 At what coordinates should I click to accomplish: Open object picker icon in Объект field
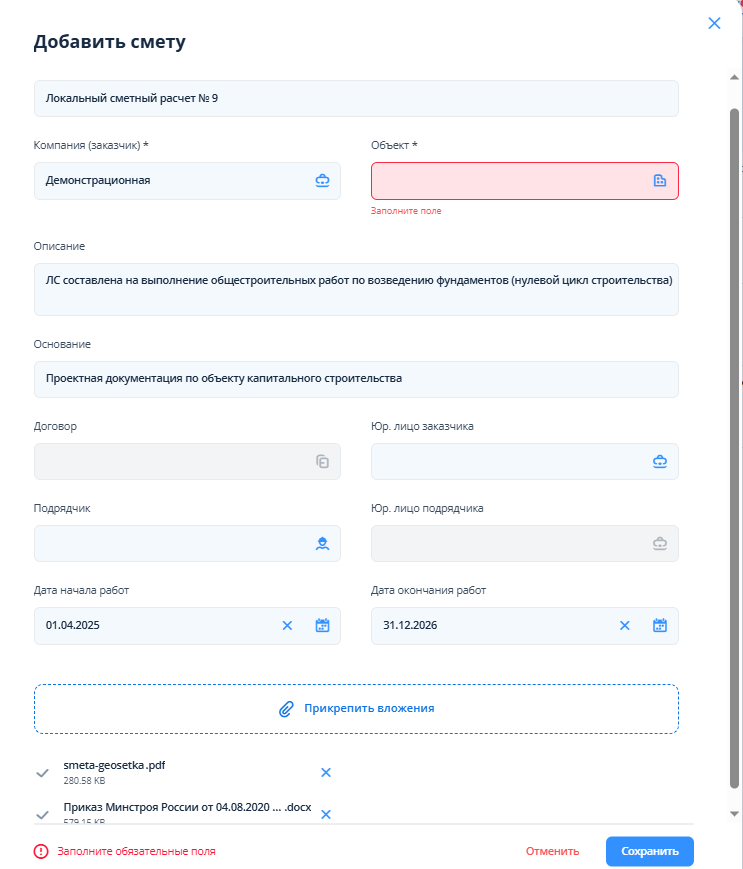click(659, 181)
